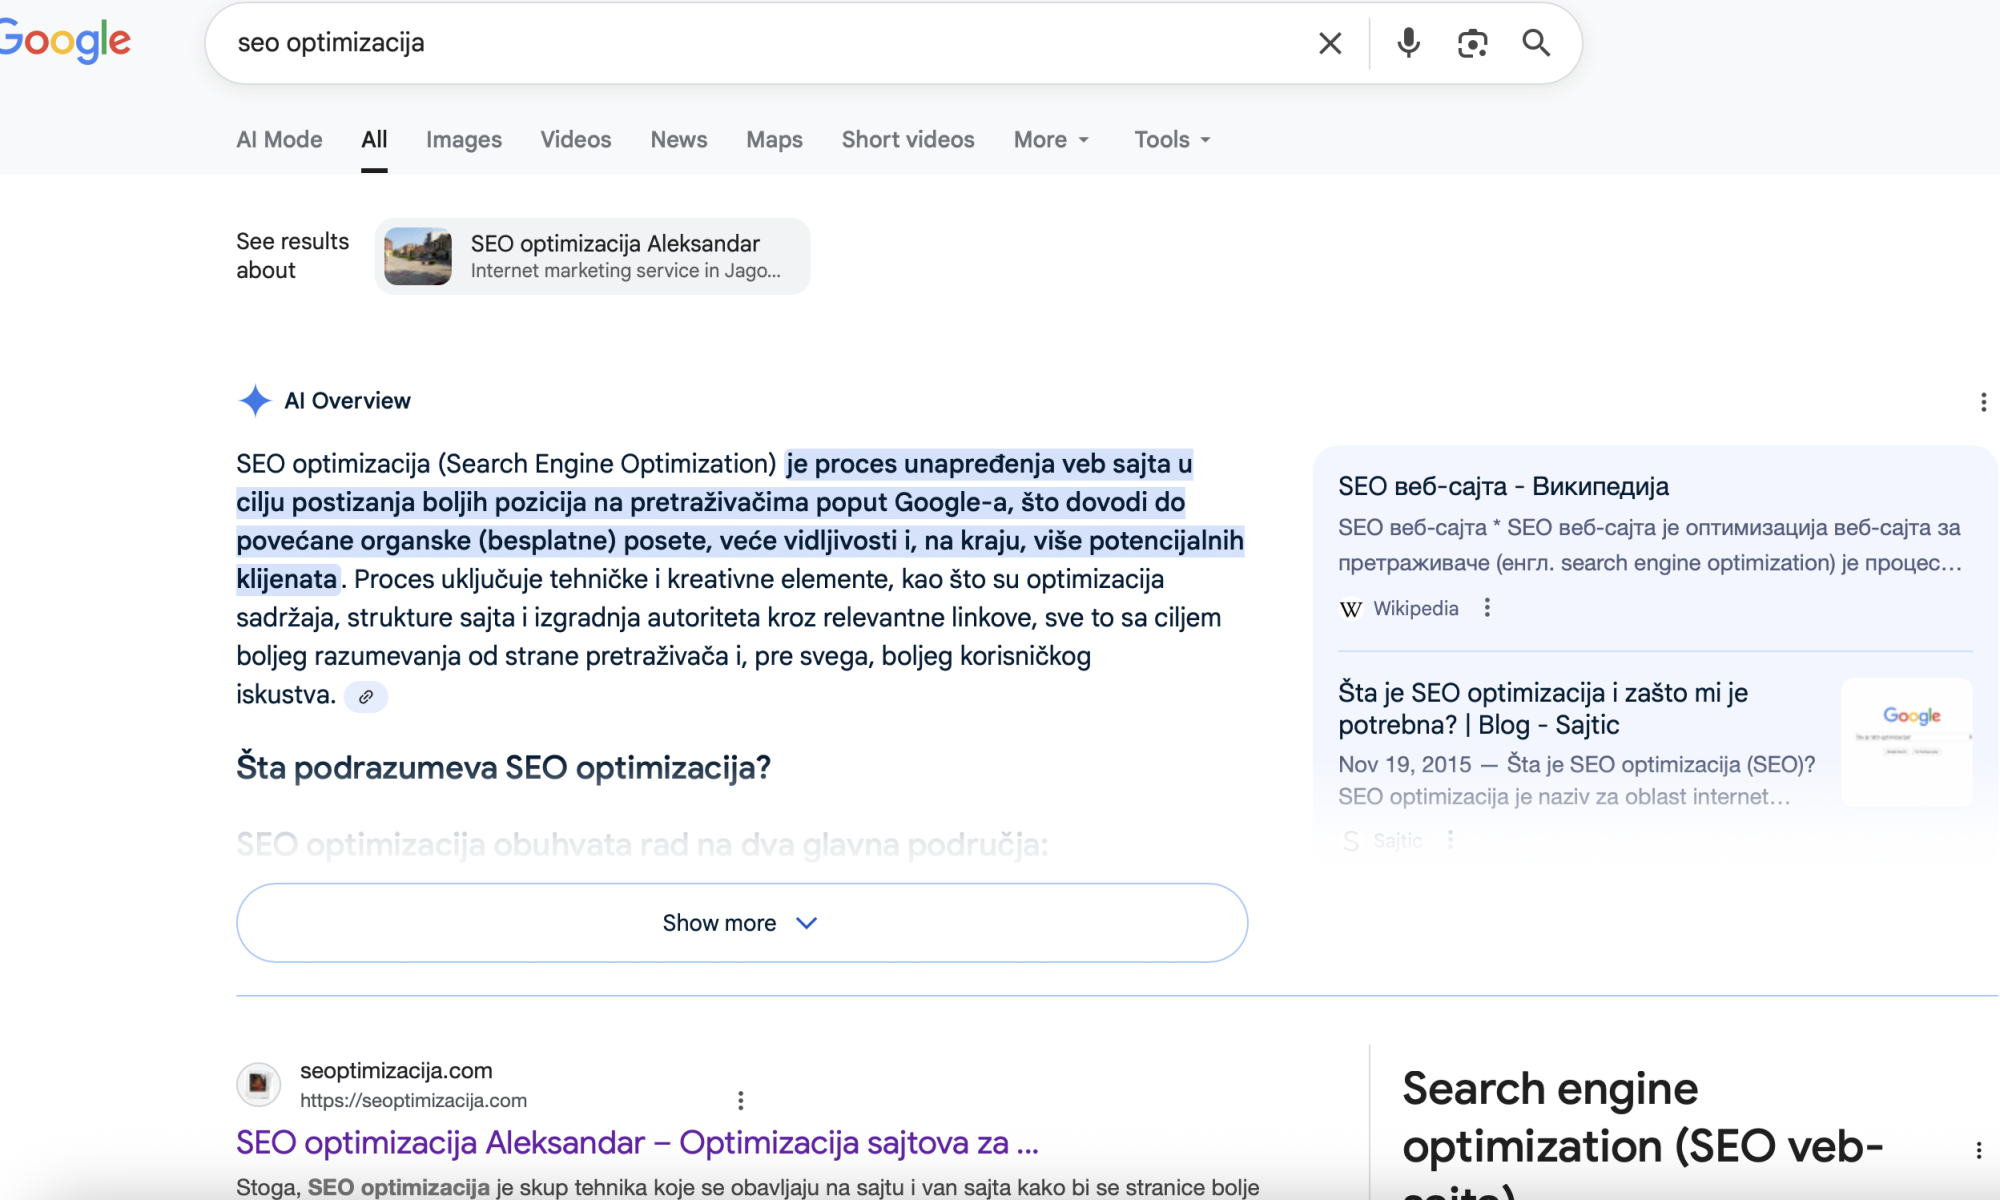Click heading 'Šta podrazumeva SEO optimizacija?'

coord(503,768)
